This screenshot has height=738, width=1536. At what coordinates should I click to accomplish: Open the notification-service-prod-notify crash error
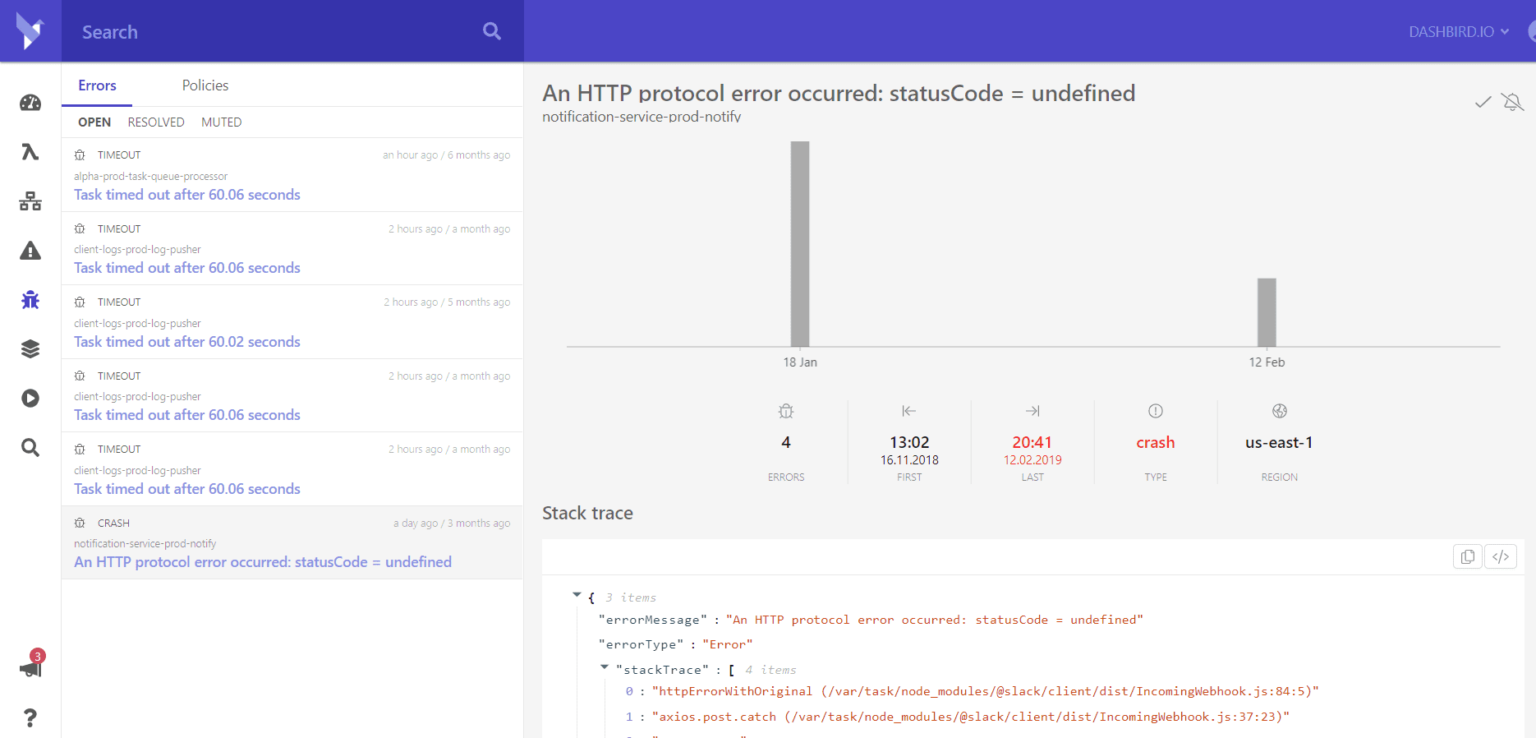[263, 561]
